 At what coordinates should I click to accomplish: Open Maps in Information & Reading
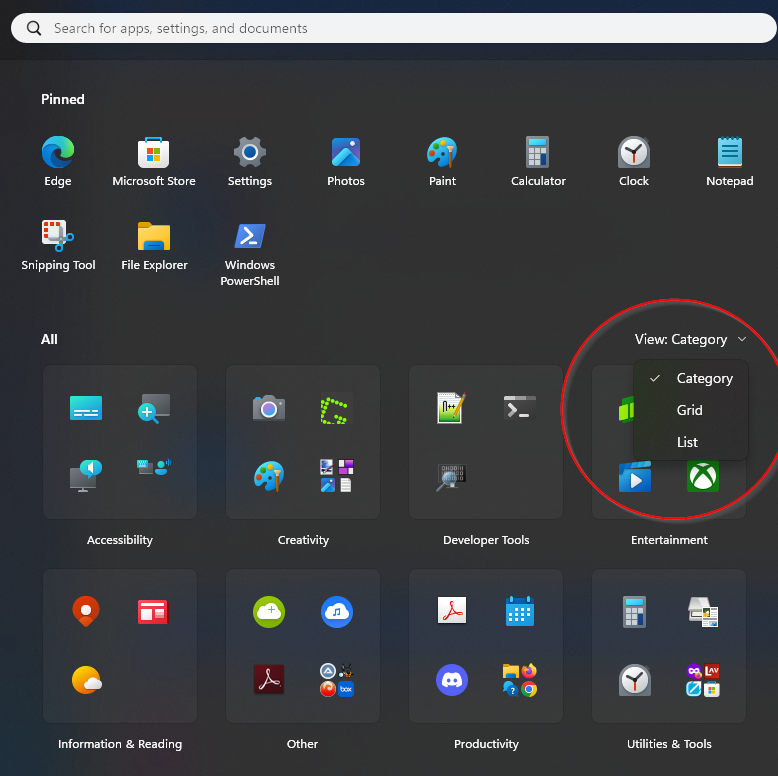[86, 611]
